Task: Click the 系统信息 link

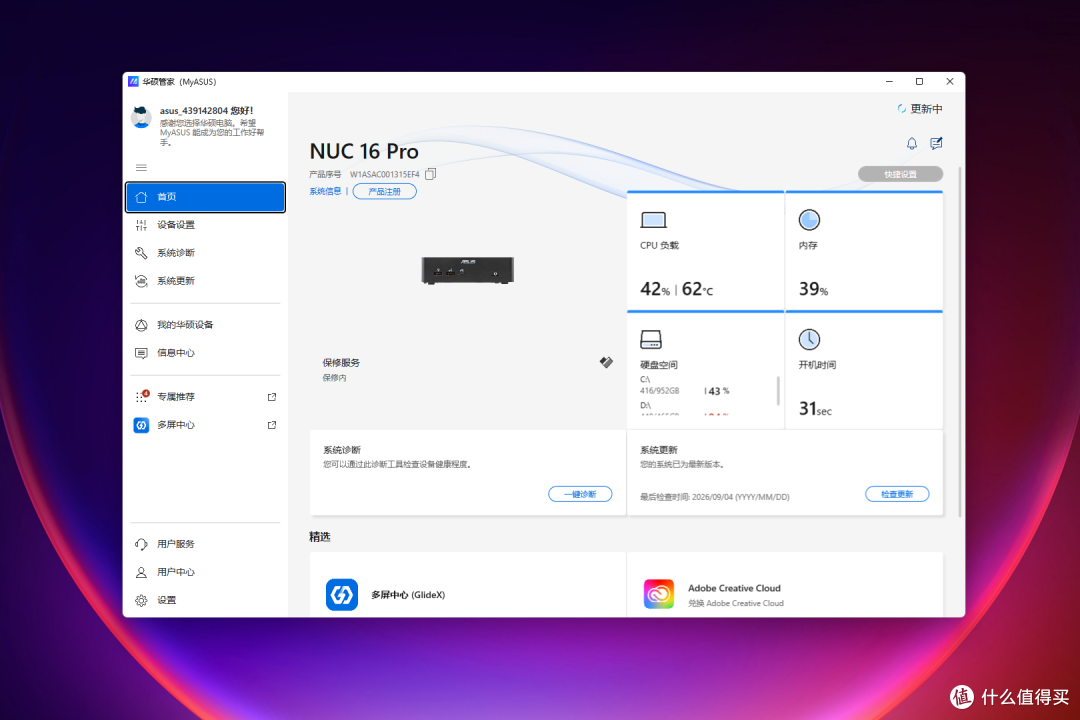Action: (x=325, y=192)
